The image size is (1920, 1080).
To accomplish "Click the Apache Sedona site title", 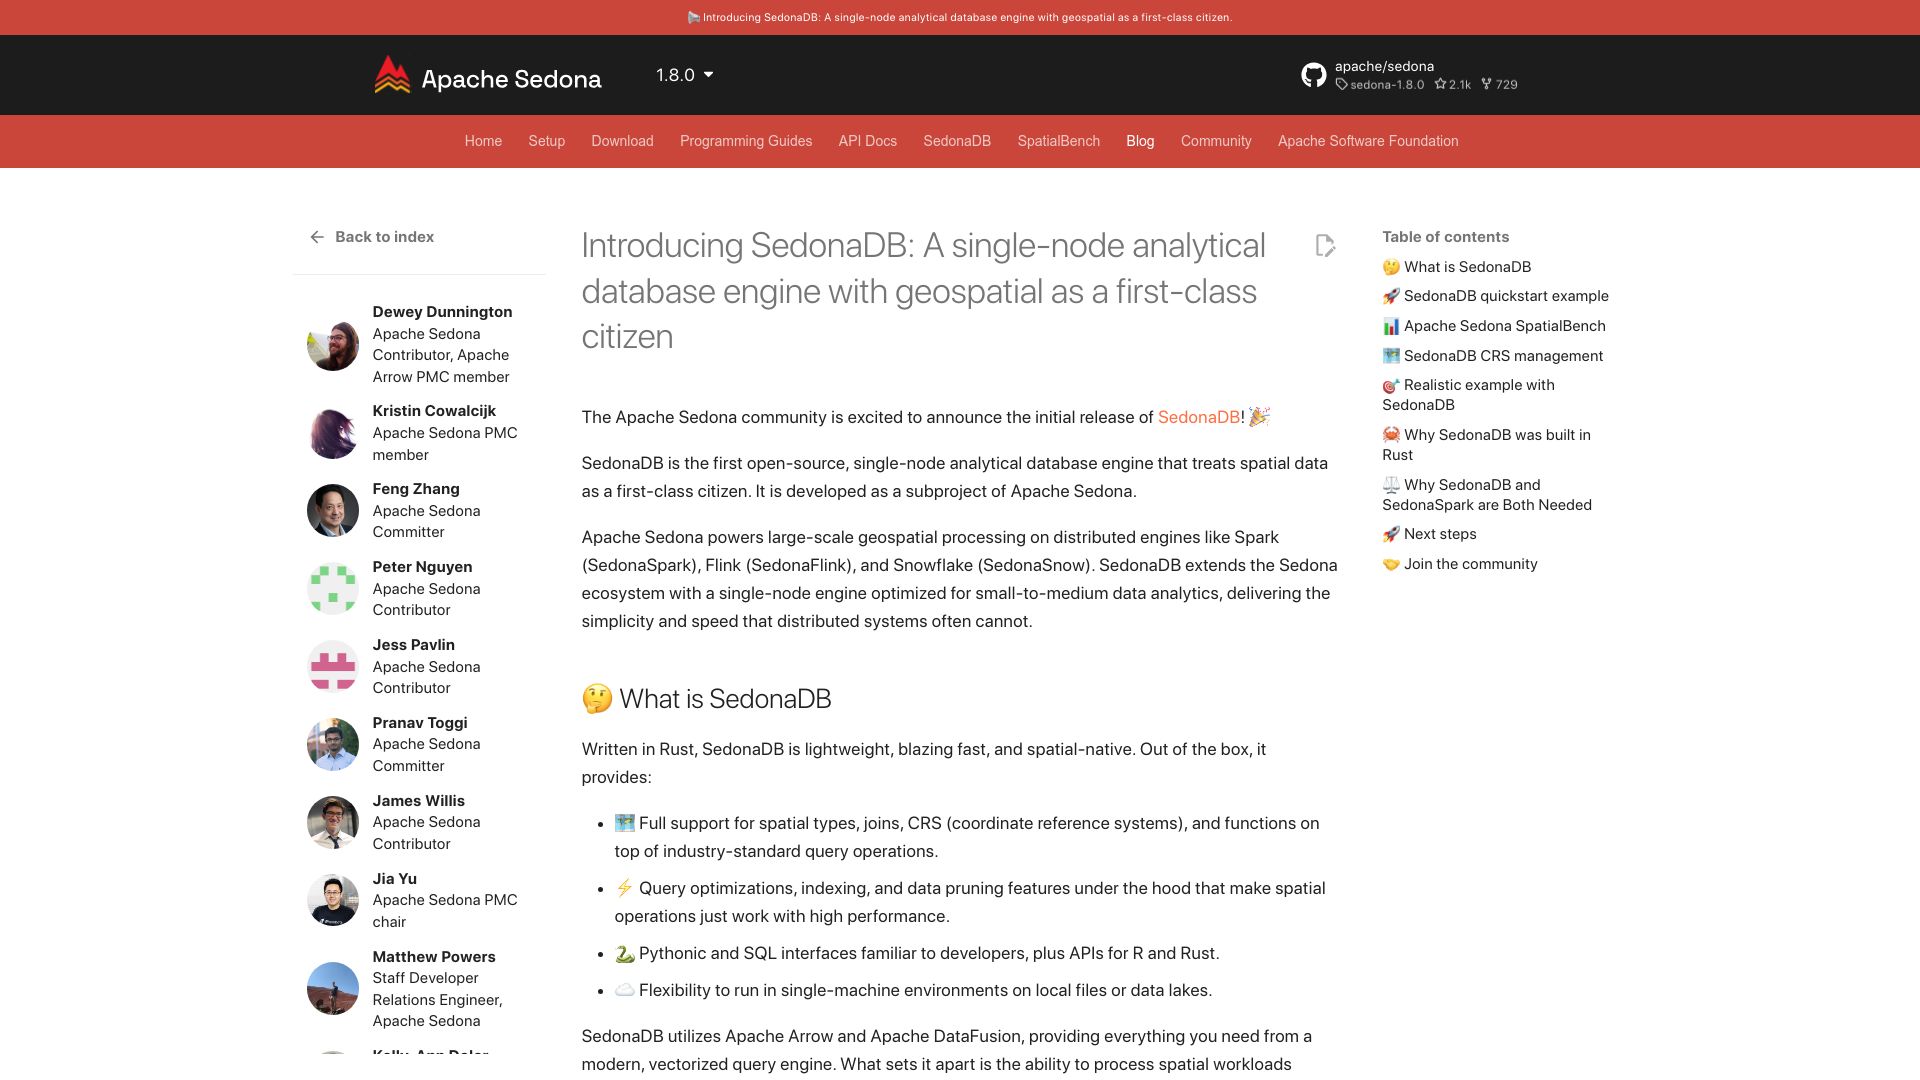I will (x=511, y=79).
